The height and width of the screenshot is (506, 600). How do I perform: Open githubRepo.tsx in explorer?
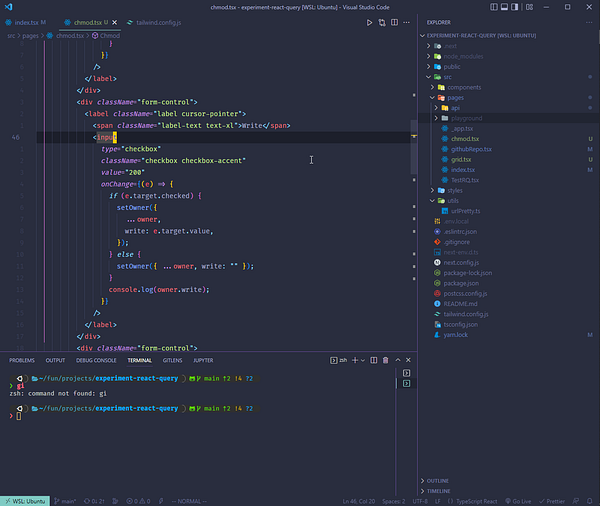click(471, 149)
